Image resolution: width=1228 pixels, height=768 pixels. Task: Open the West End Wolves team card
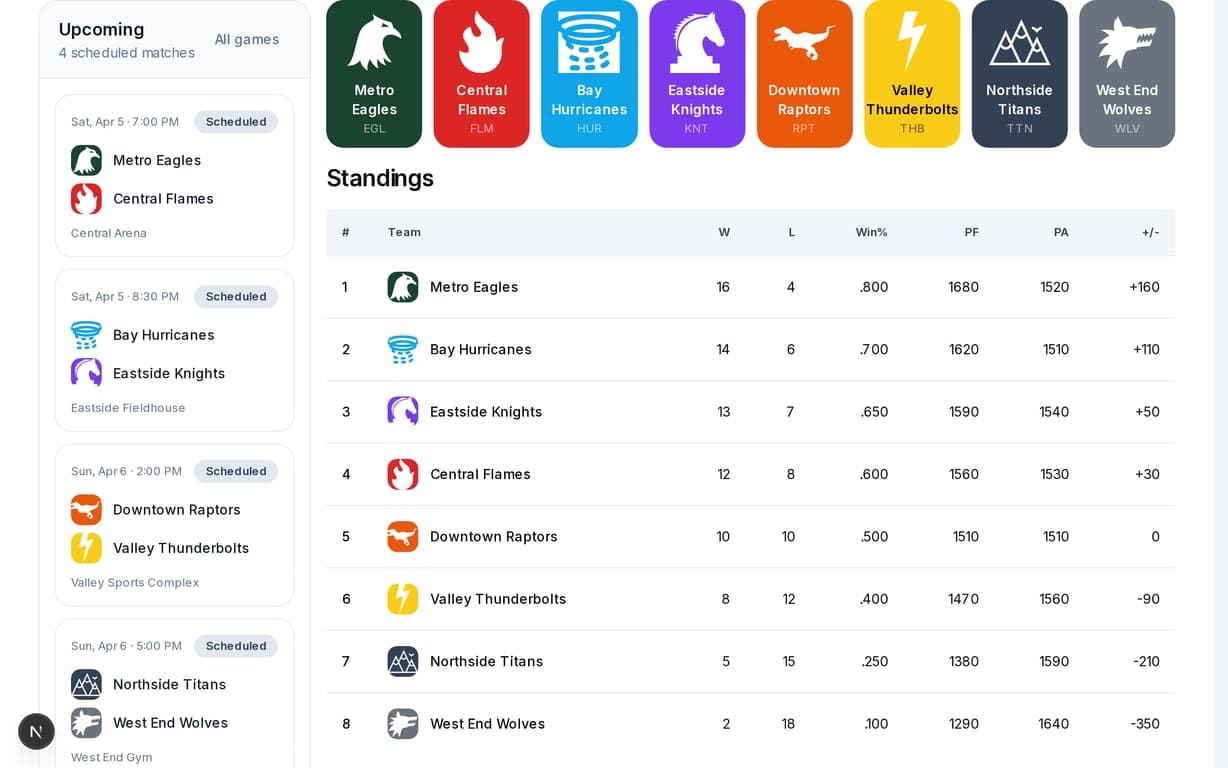tap(1127, 74)
